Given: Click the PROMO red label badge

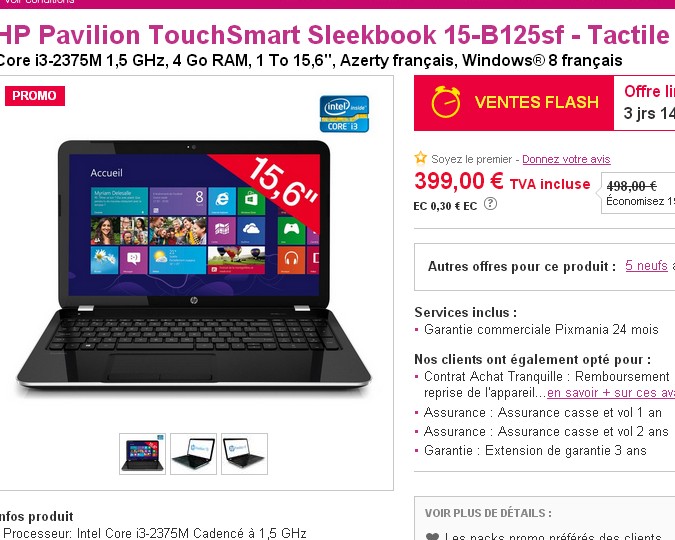Looking at the screenshot, I should tap(35, 96).
